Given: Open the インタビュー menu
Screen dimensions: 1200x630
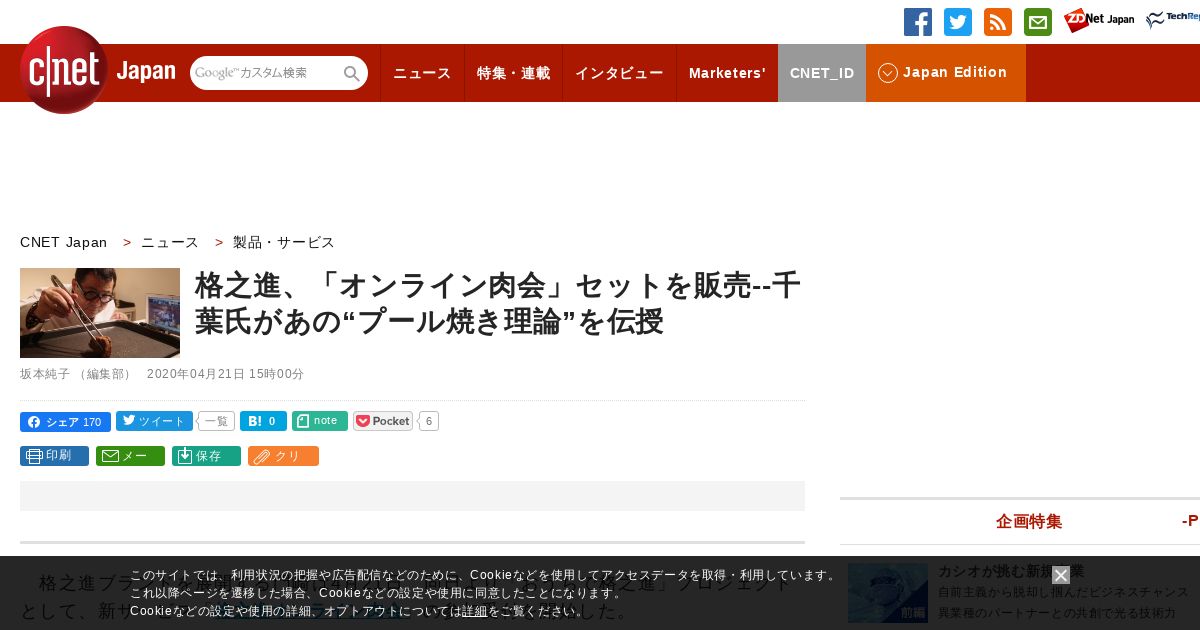Looking at the screenshot, I should [x=619, y=73].
